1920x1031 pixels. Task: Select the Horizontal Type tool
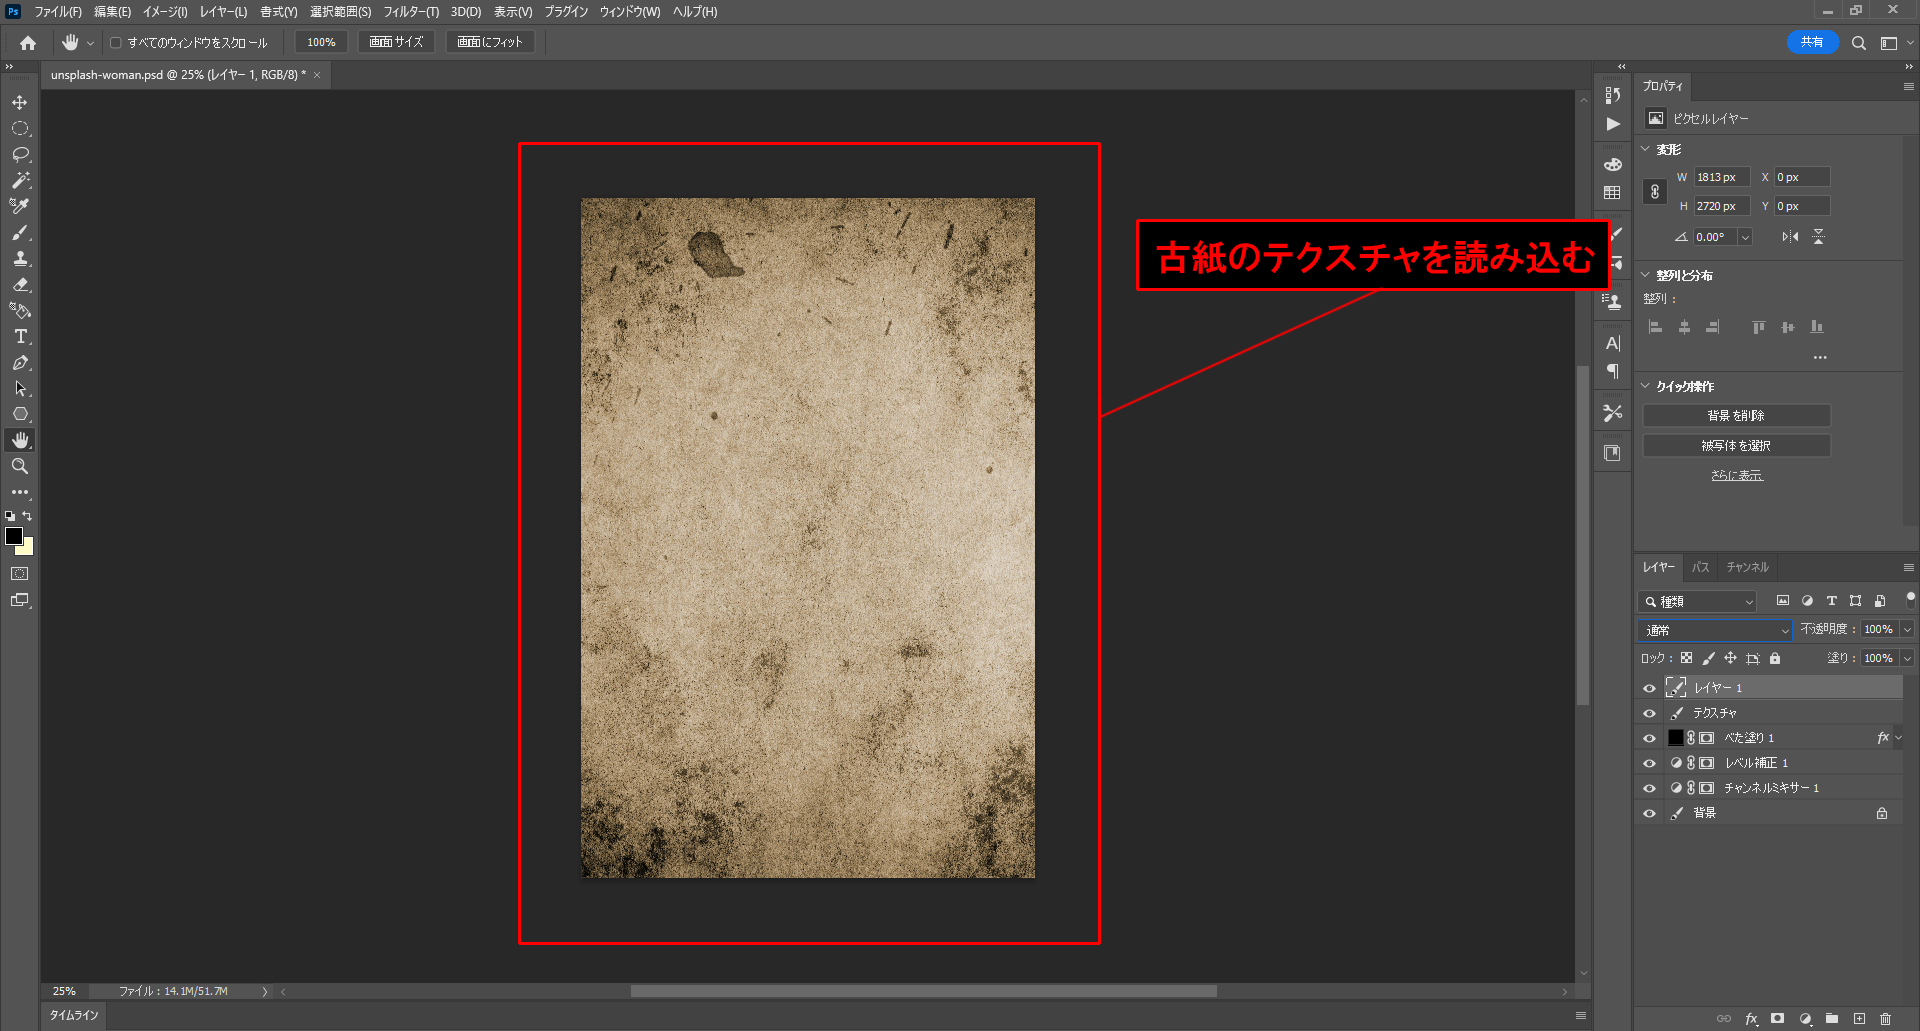[20, 337]
